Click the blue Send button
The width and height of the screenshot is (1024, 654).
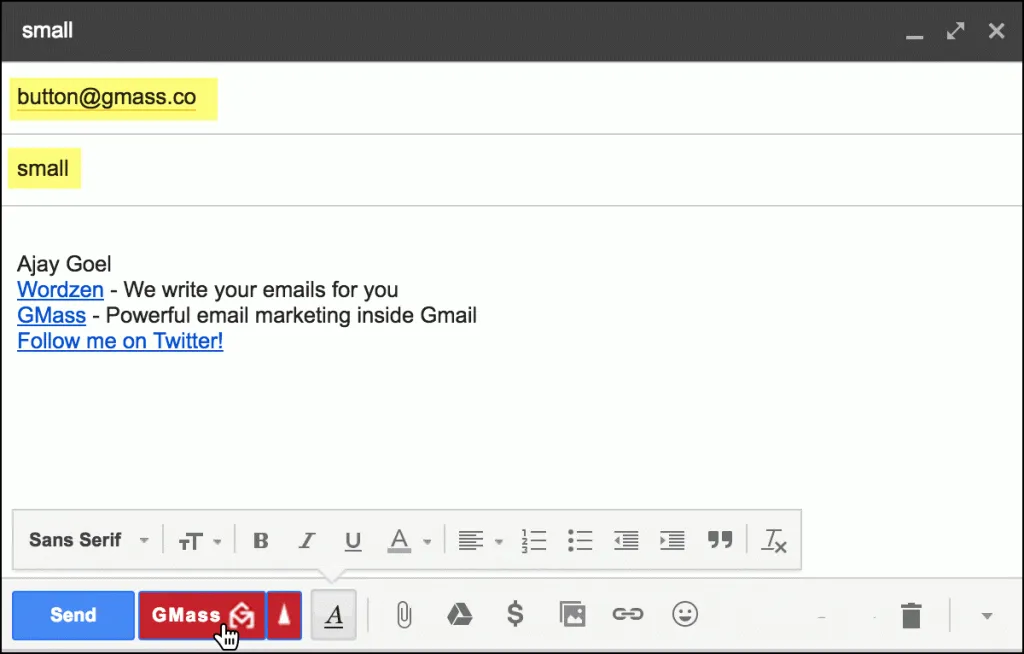pyautogui.click(x=73, y=615)
